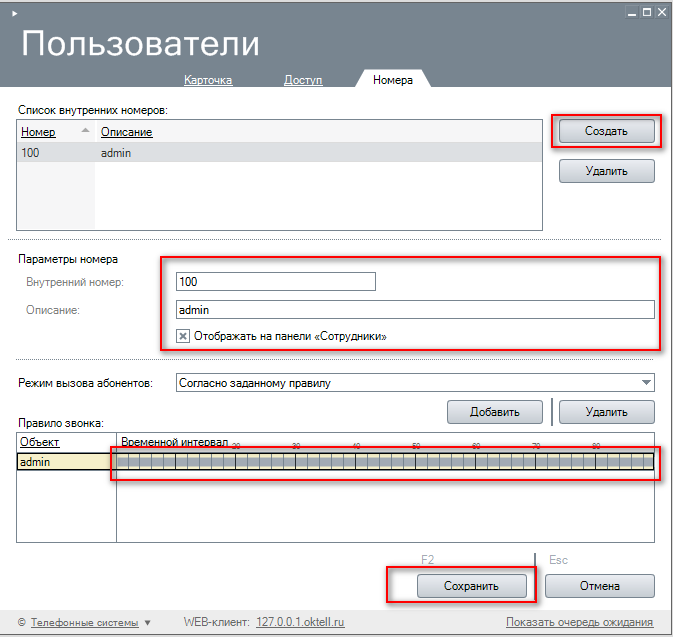
Task: Maximize the Пользователи window
Action: pyautogui.click(x=647, y=11)
